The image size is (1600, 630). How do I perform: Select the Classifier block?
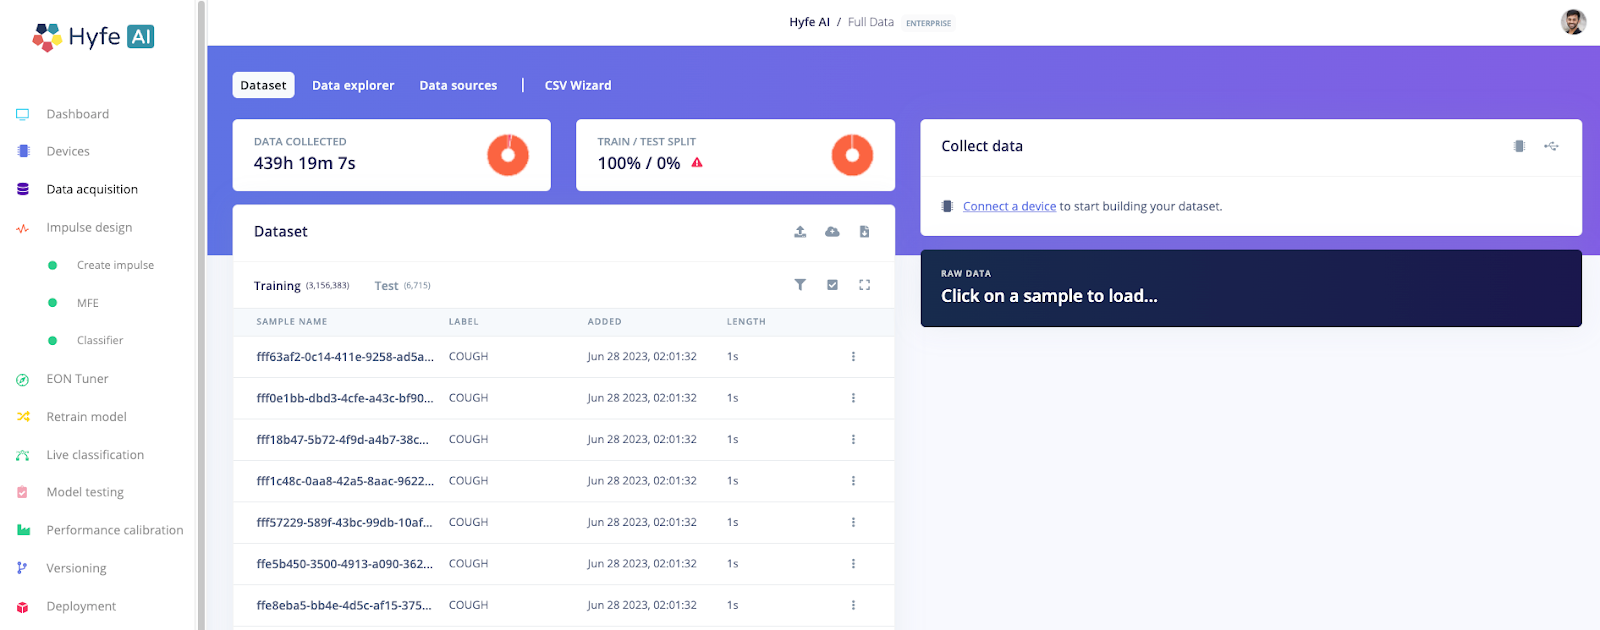point(100,341)
